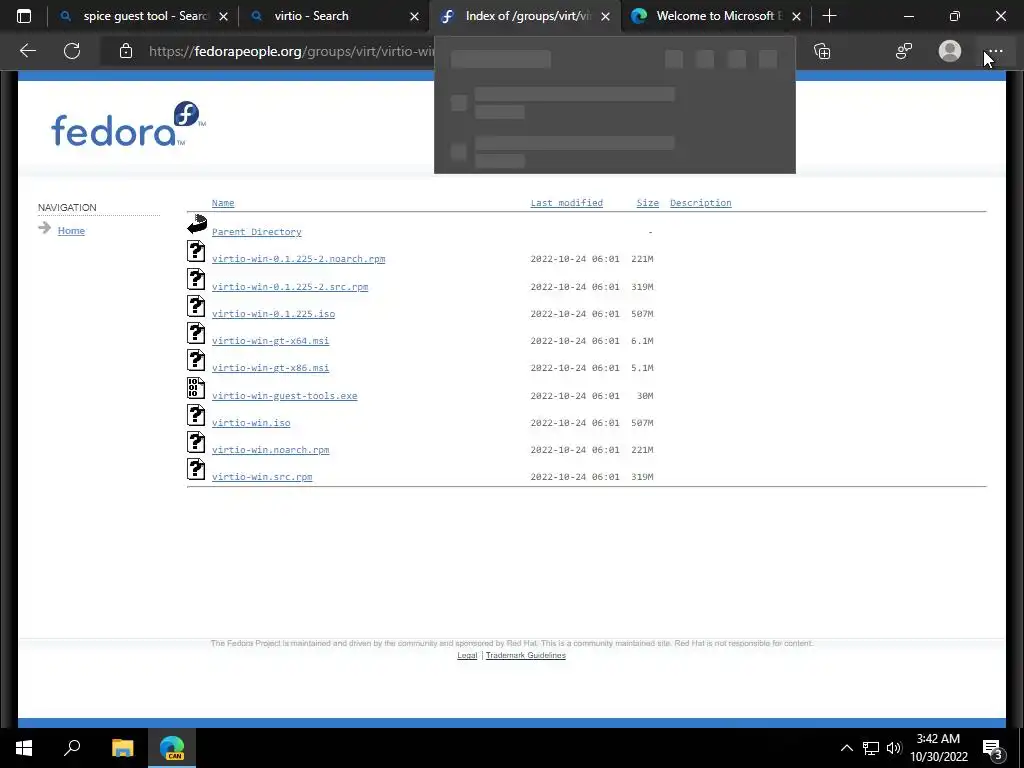Image resolution: width=1024 pixels, height=768 pixels.
Task: Download virtio-win.iso
Action: tap(251, 423)
